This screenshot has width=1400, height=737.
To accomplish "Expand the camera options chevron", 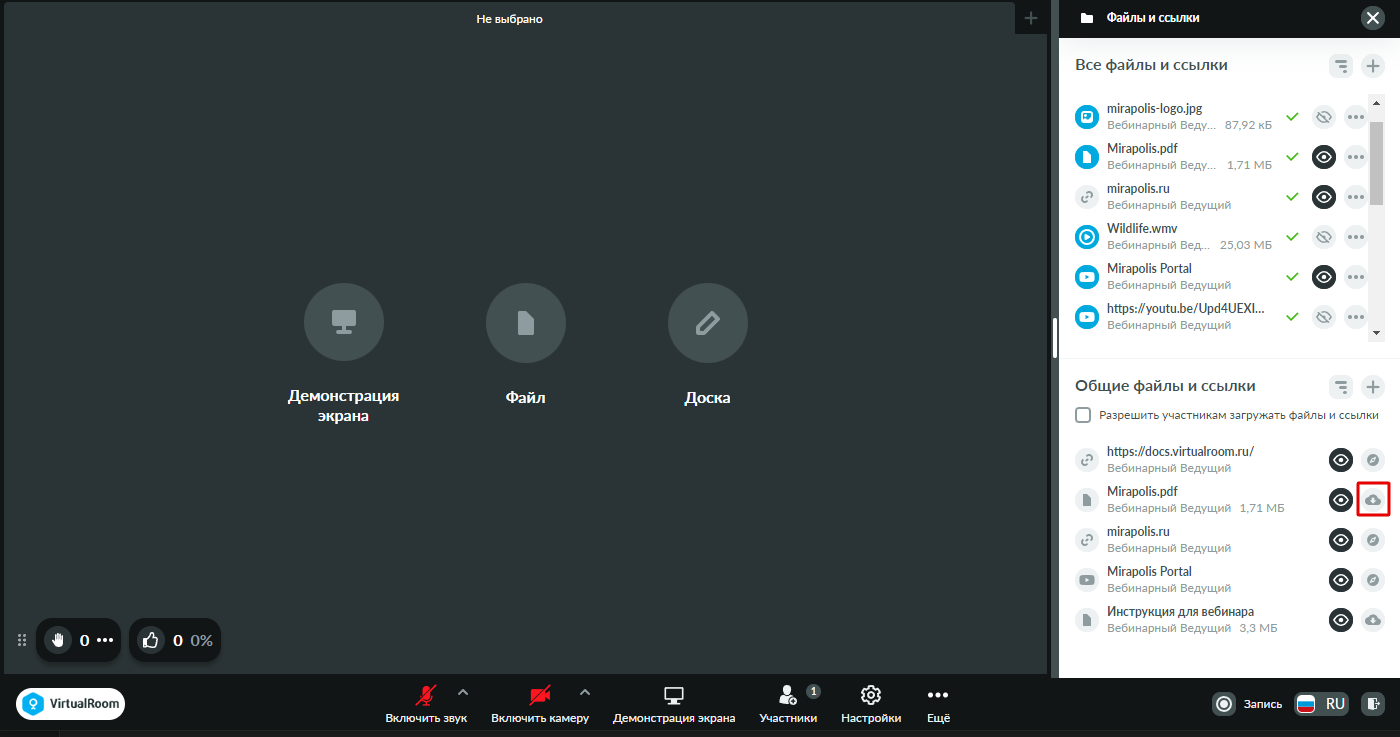I will coord(585,692).
